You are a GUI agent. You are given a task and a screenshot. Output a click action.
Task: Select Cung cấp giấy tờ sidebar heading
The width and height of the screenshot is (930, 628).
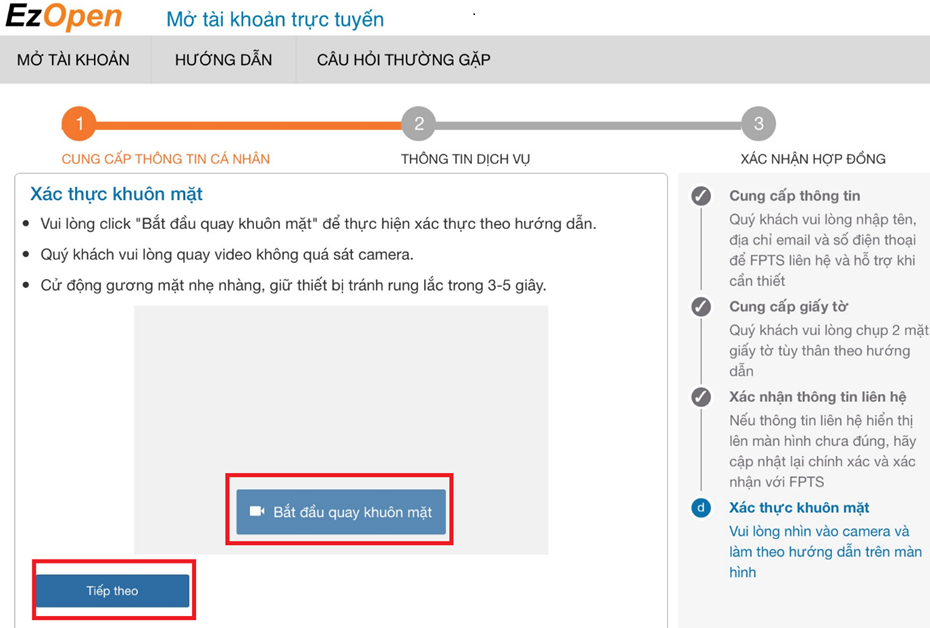click(788, 307)
